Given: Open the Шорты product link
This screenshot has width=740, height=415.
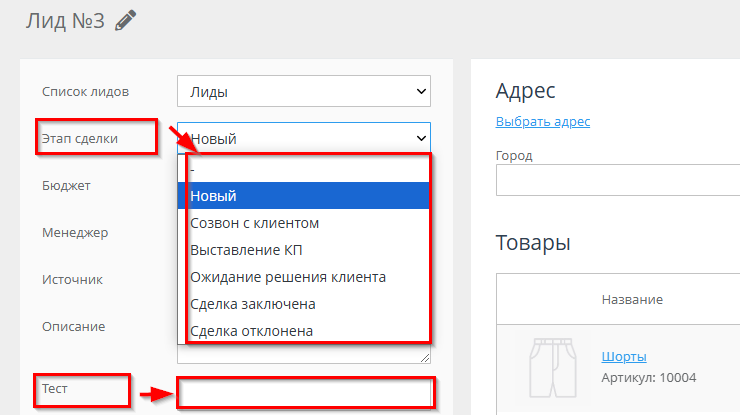Looking at the screenshot, I should [x=624, y=356].
